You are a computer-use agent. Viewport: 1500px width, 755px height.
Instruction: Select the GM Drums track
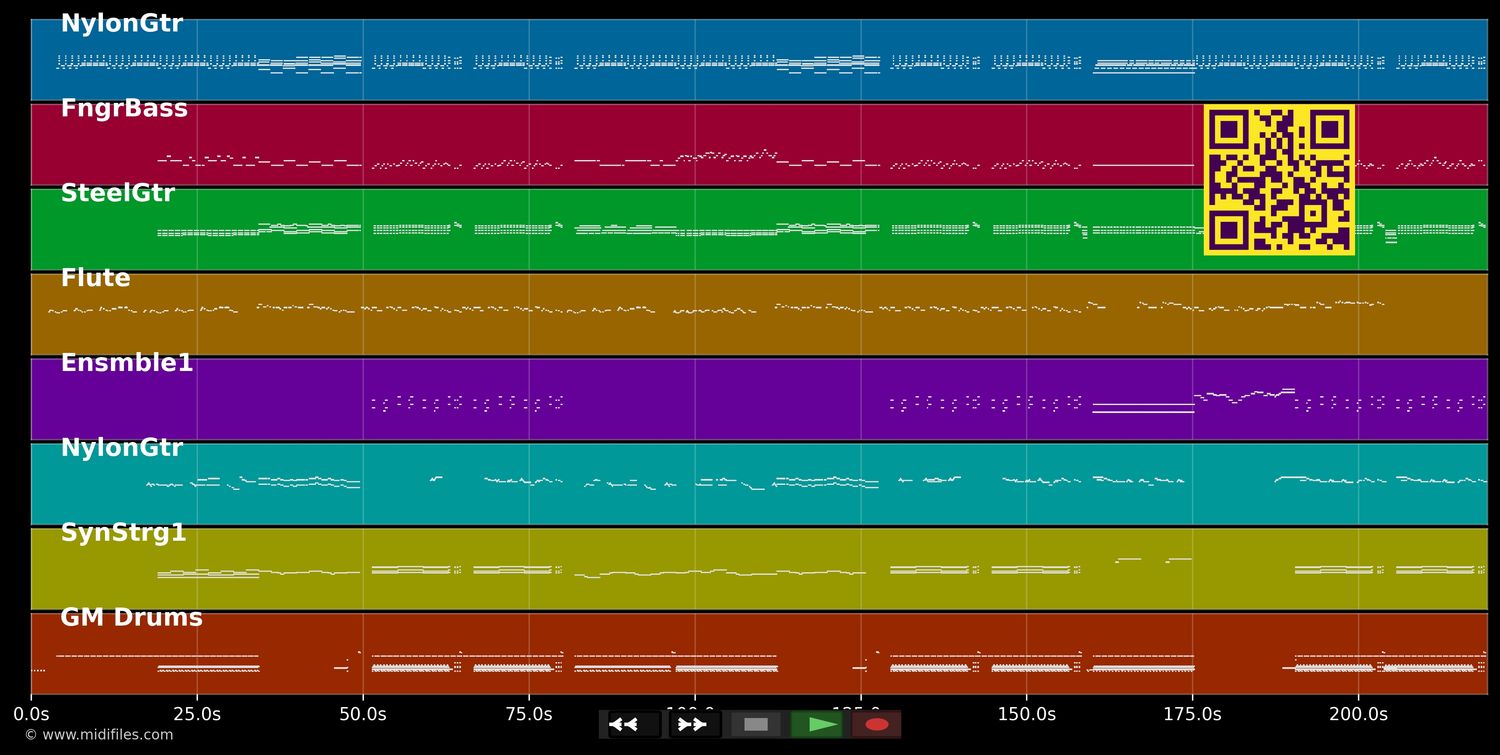[128, 617]
